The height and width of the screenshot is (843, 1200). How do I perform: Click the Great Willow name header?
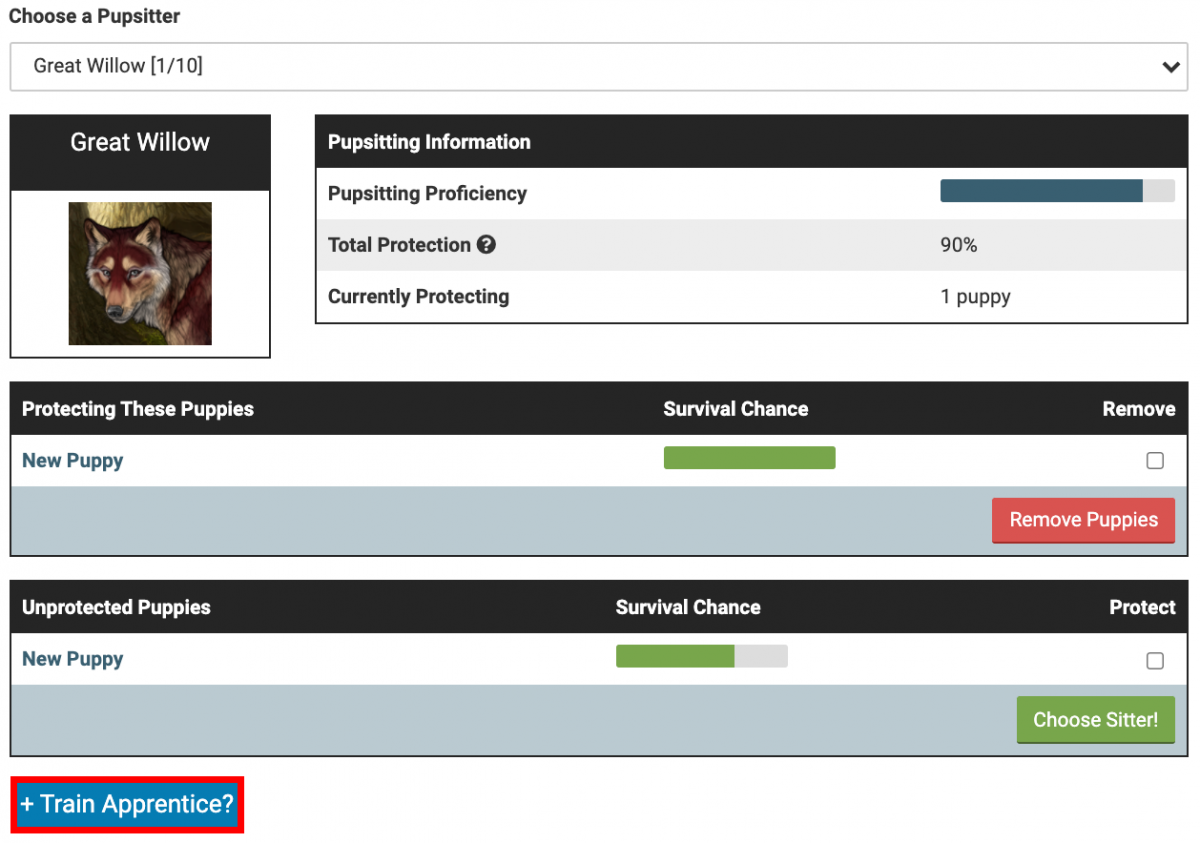click(x=140, y=143)
